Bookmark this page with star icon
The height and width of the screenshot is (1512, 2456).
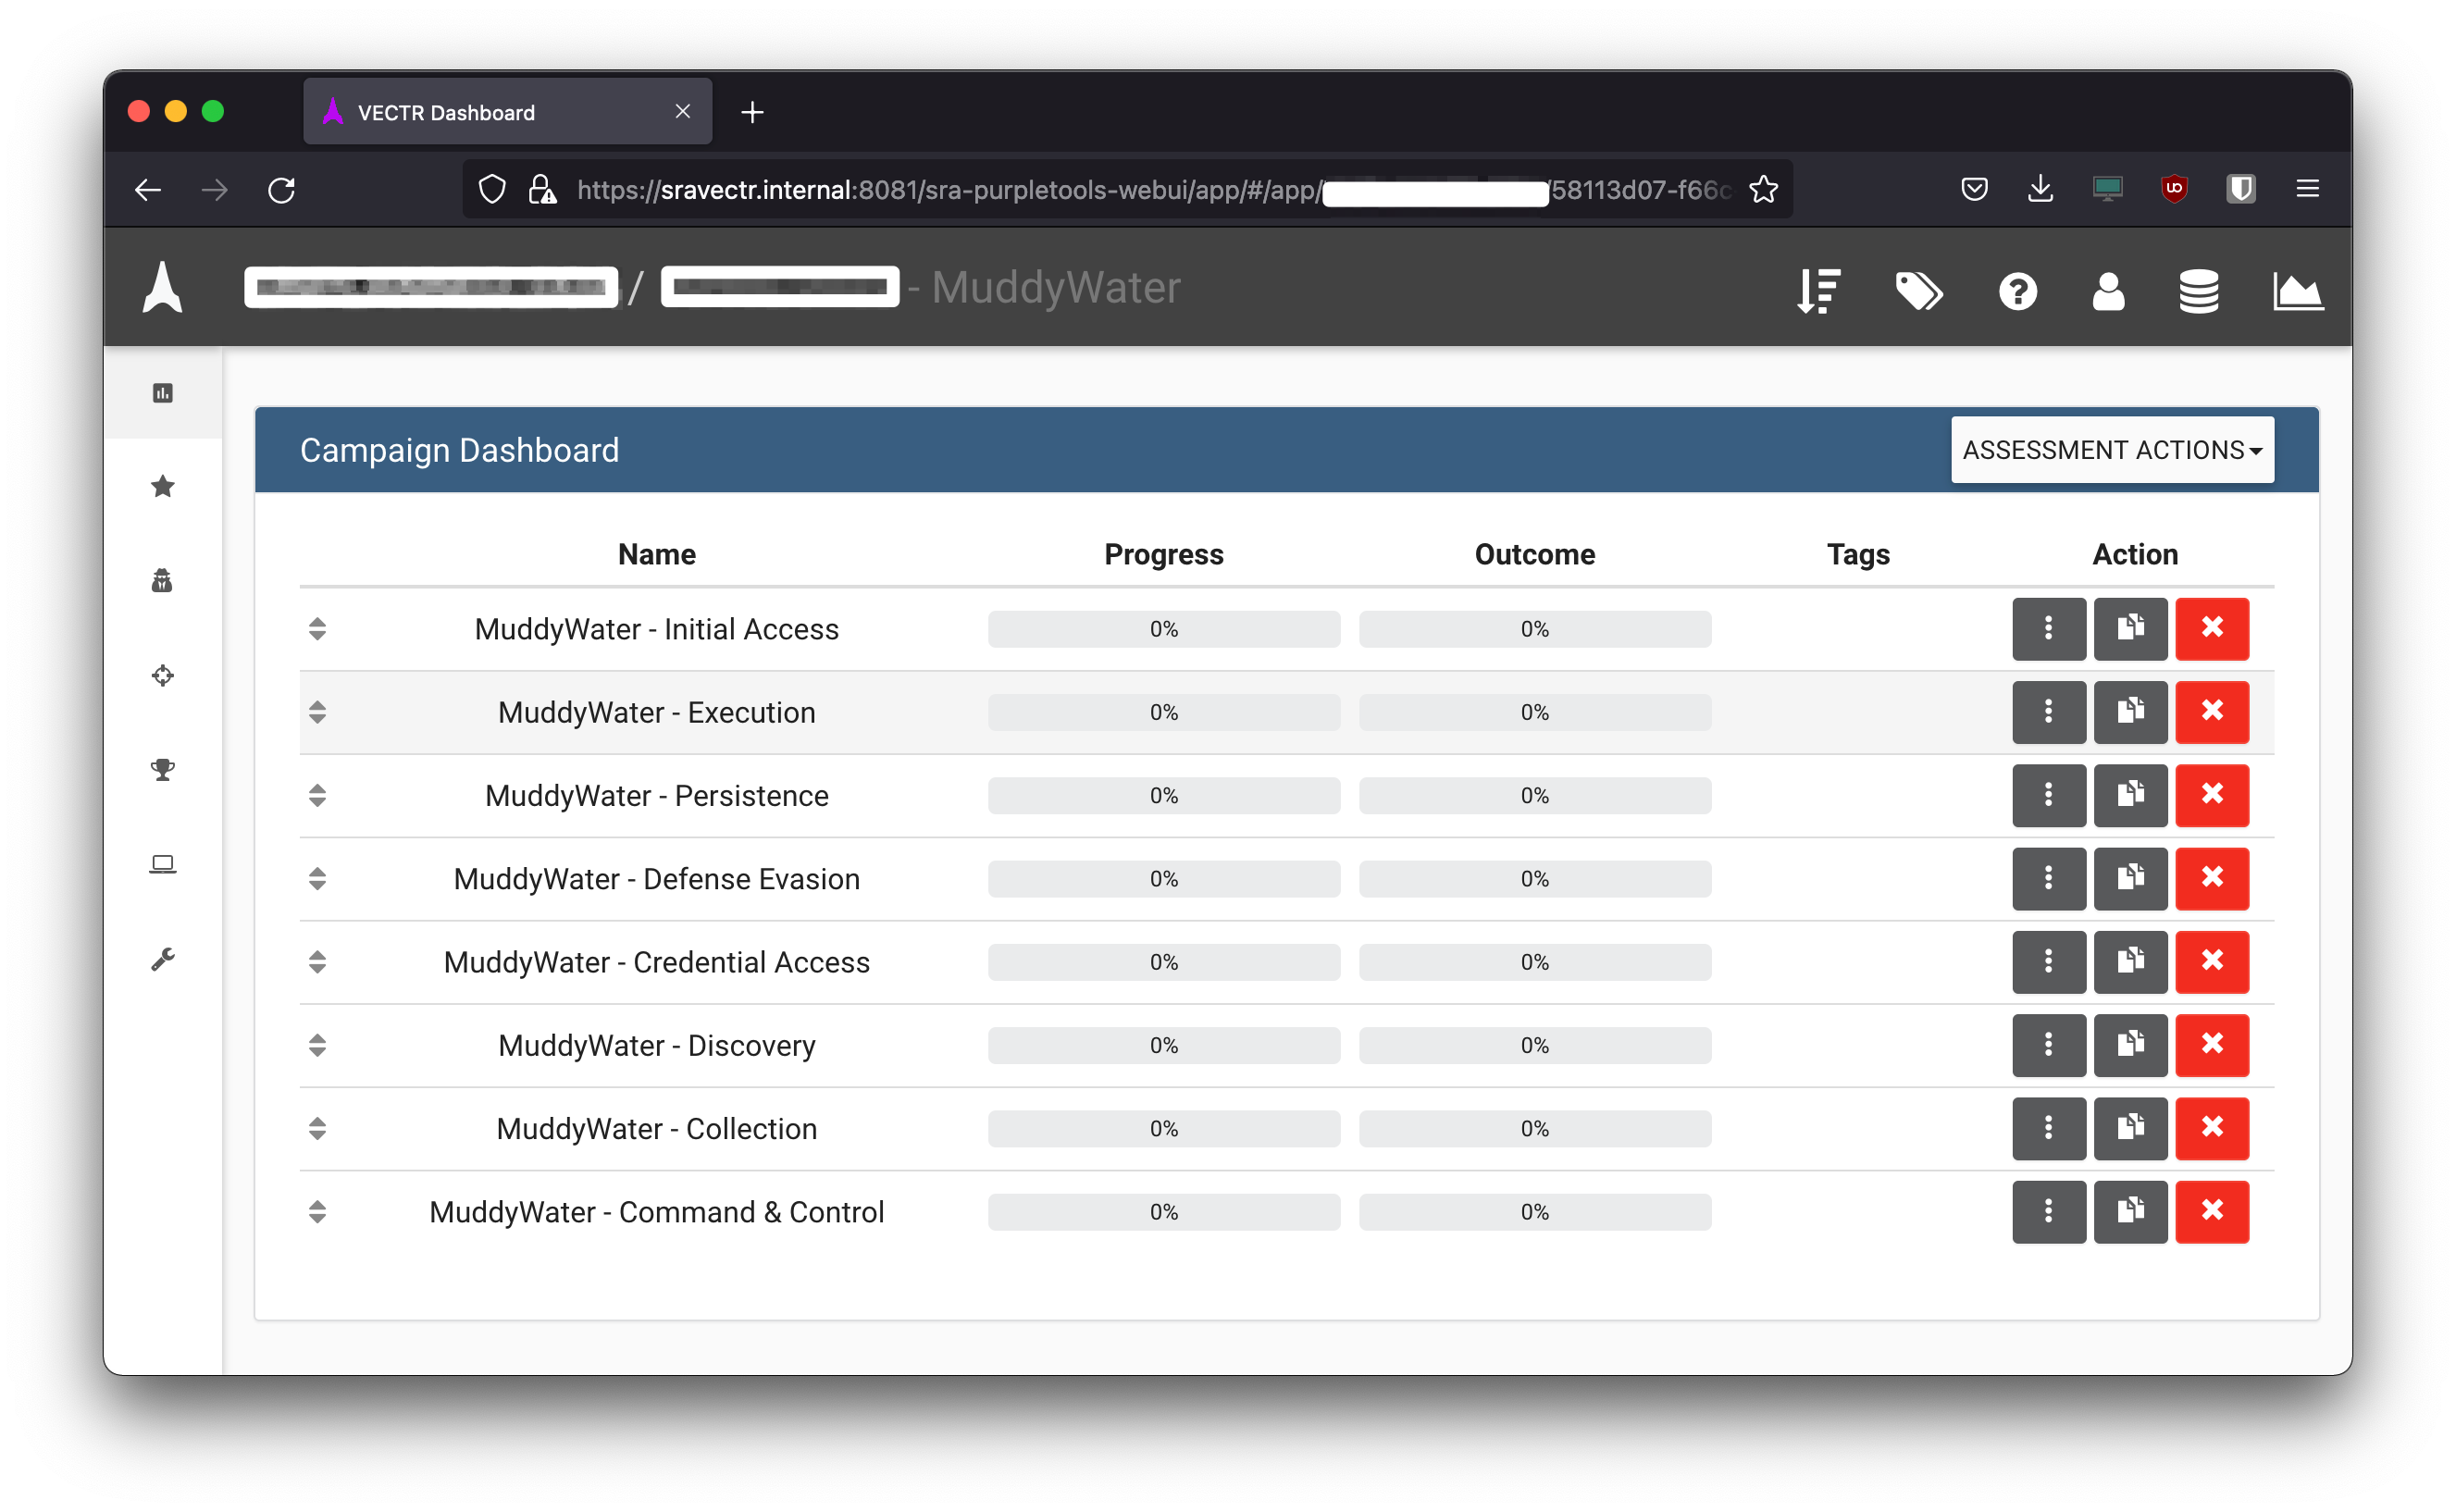1763,189
